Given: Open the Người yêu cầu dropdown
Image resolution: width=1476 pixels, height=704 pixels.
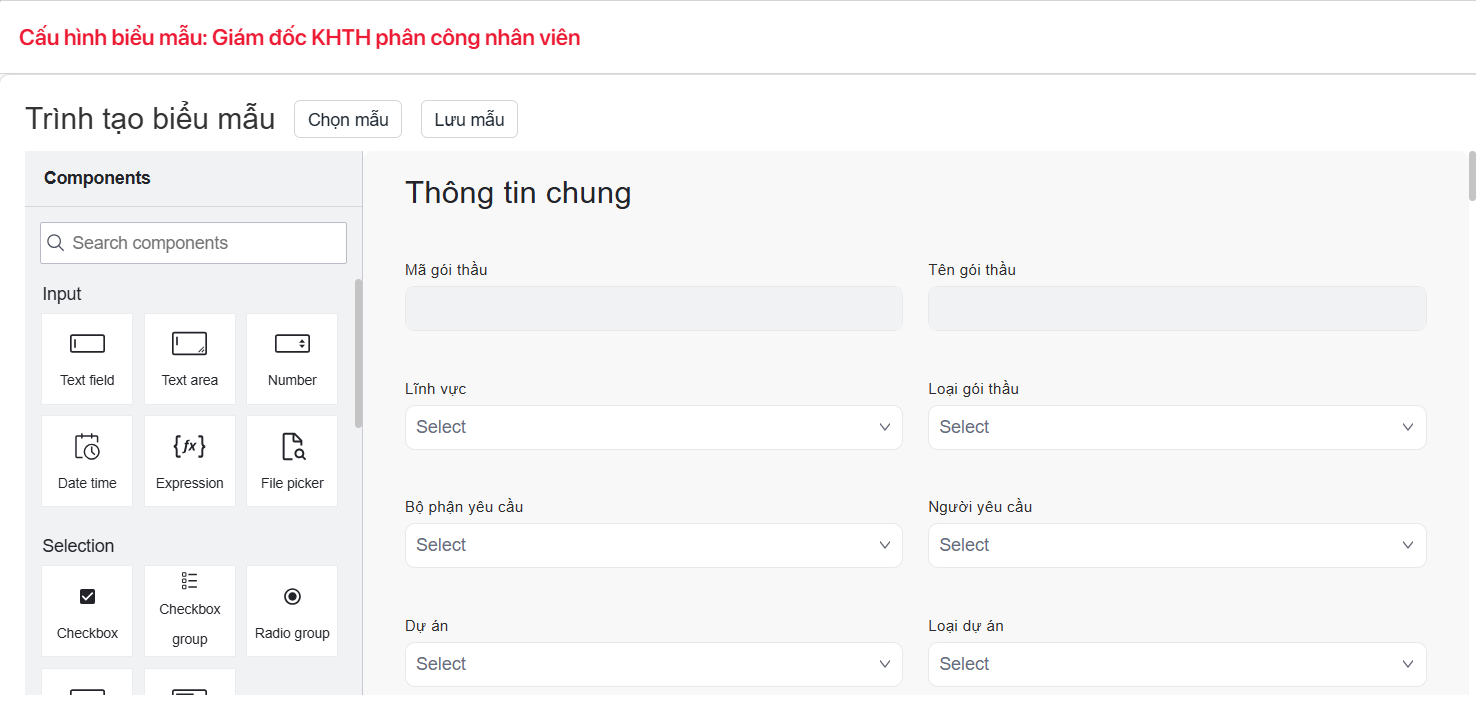Looking at the screenshot, I should (x=1176, y=545).
